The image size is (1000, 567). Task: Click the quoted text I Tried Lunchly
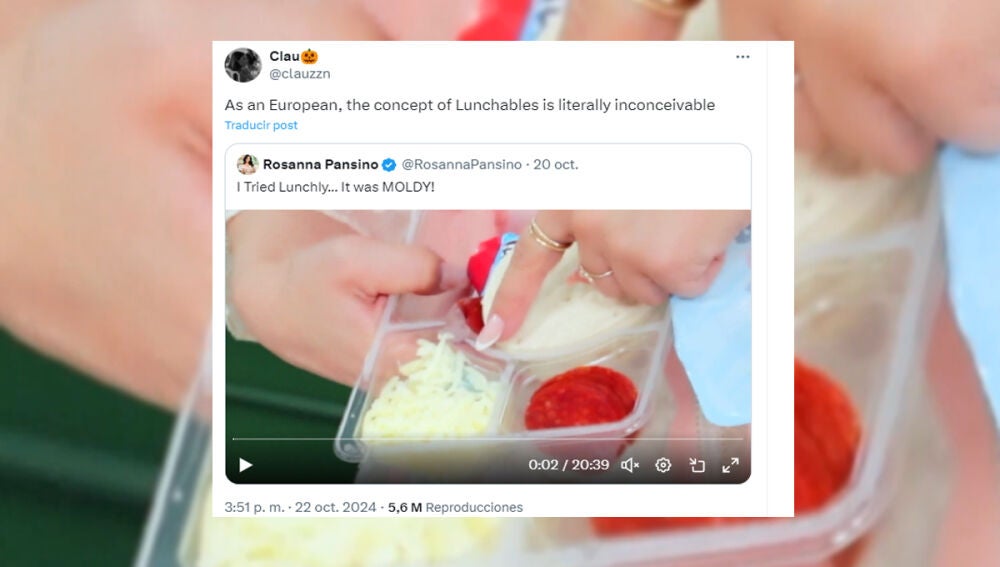click(335, 187)
